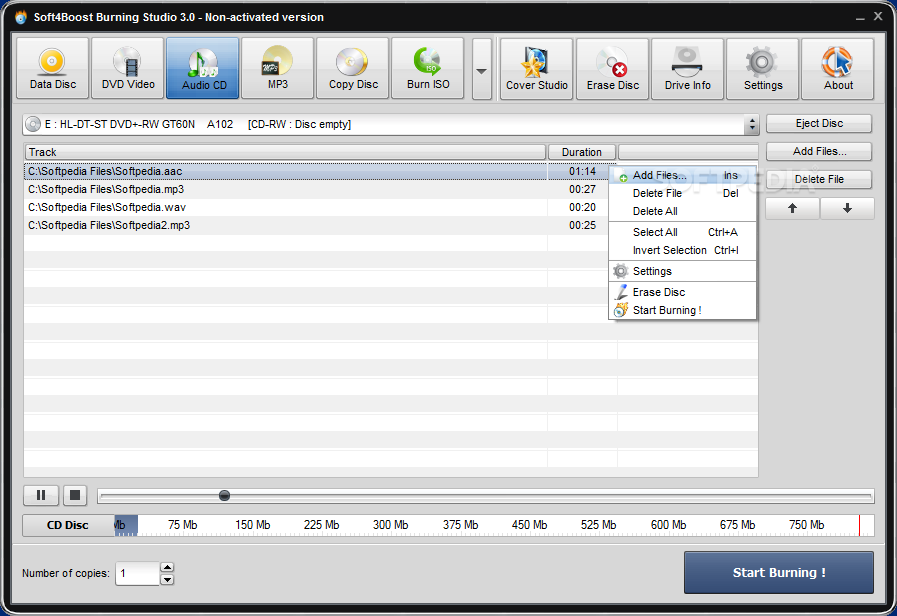This screenshot has width=897, height=616.
Task: Move selected track up
Action: pos(792,209)
